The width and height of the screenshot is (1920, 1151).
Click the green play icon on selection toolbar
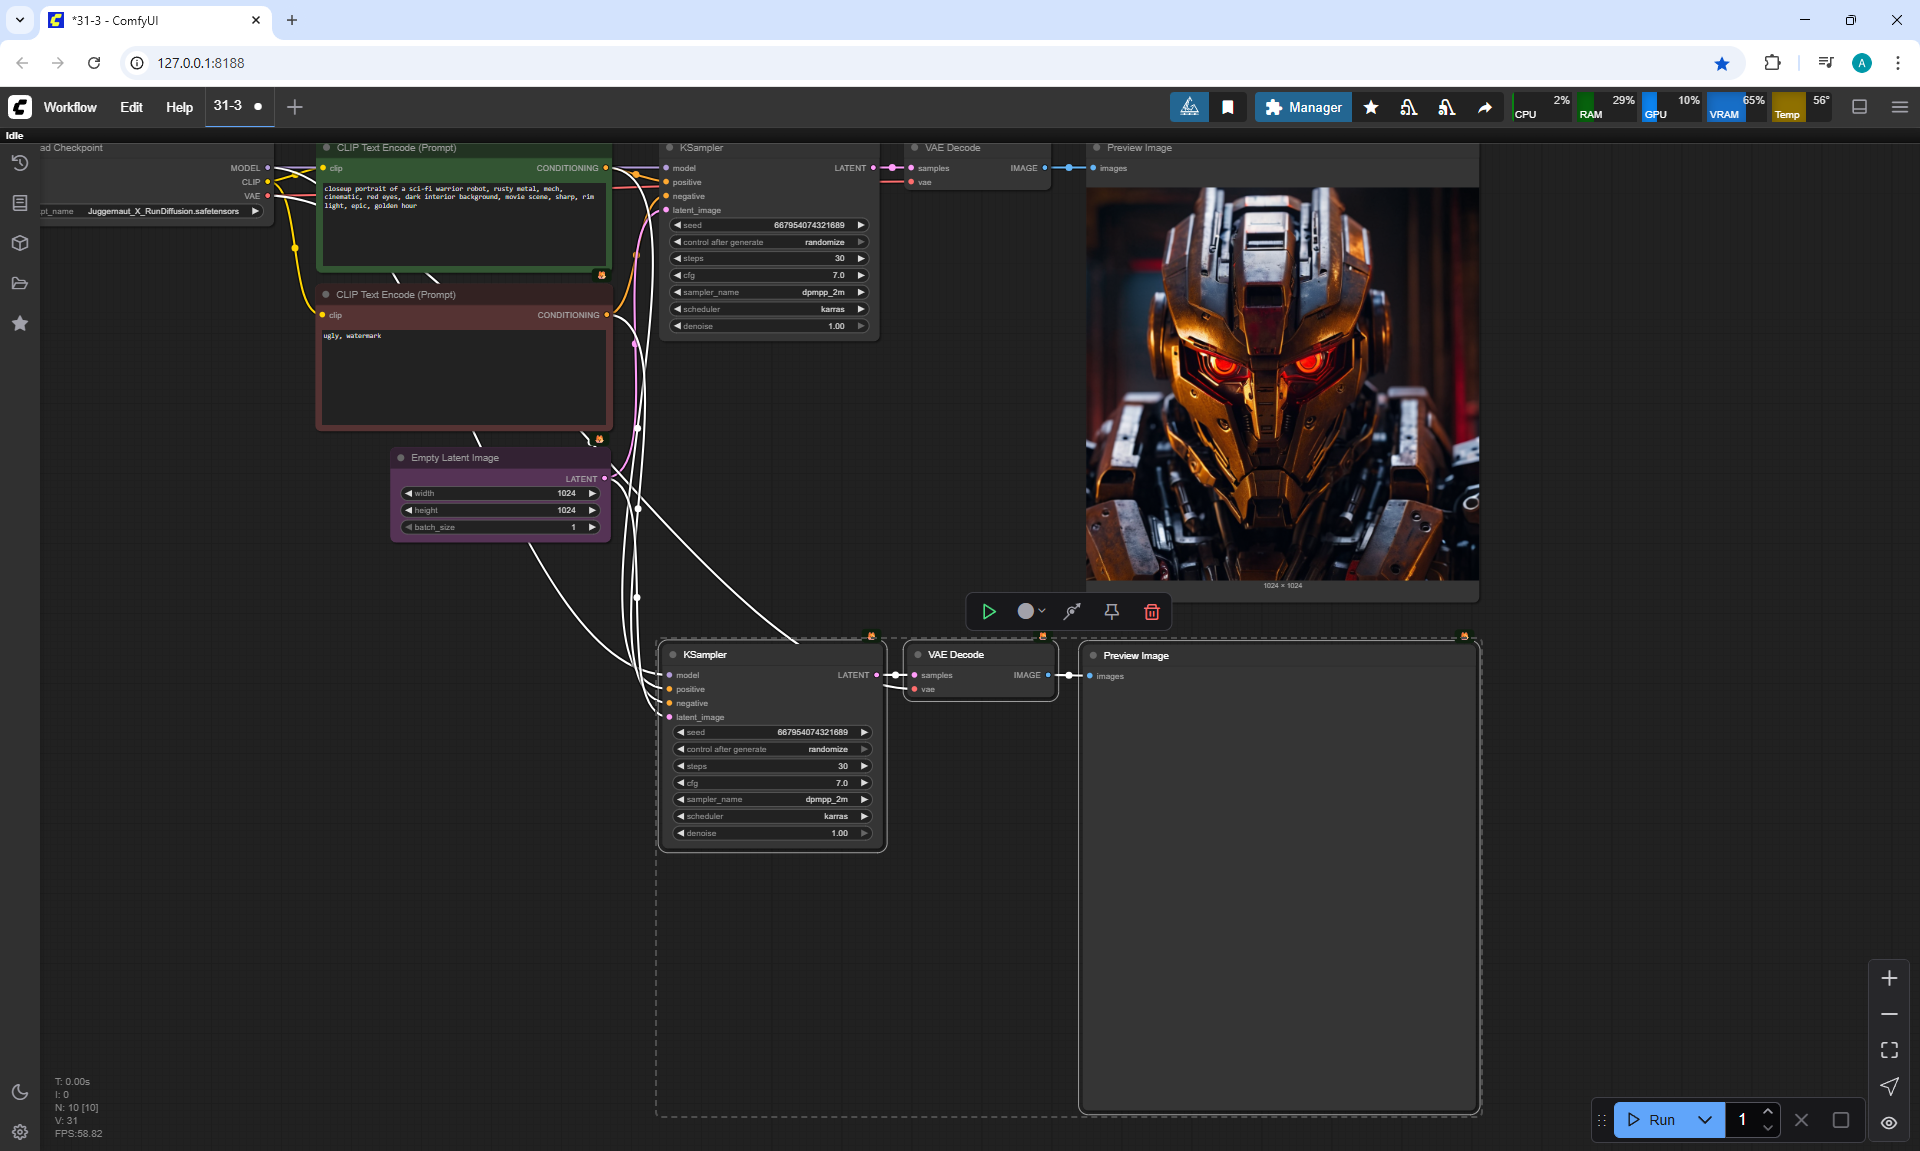(988, 612)
